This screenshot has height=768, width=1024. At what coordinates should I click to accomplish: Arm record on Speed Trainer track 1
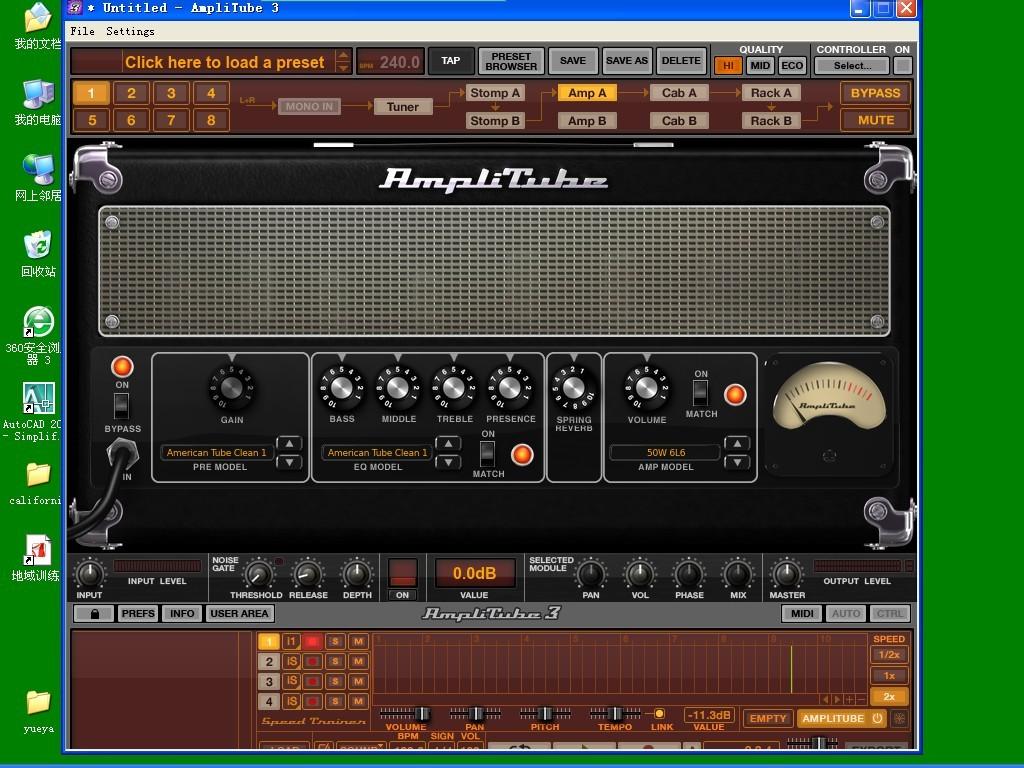coord(312,642)
